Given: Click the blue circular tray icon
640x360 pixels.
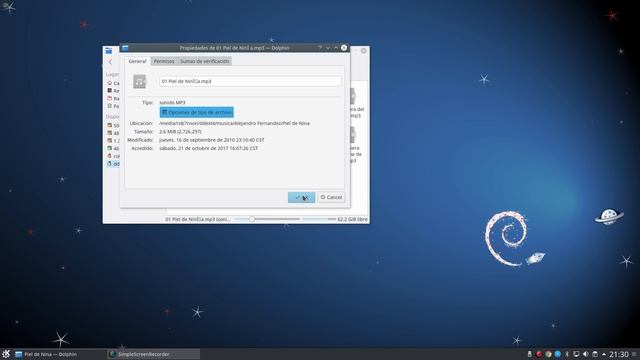Looking at the screenshot, I should [558, 354].
